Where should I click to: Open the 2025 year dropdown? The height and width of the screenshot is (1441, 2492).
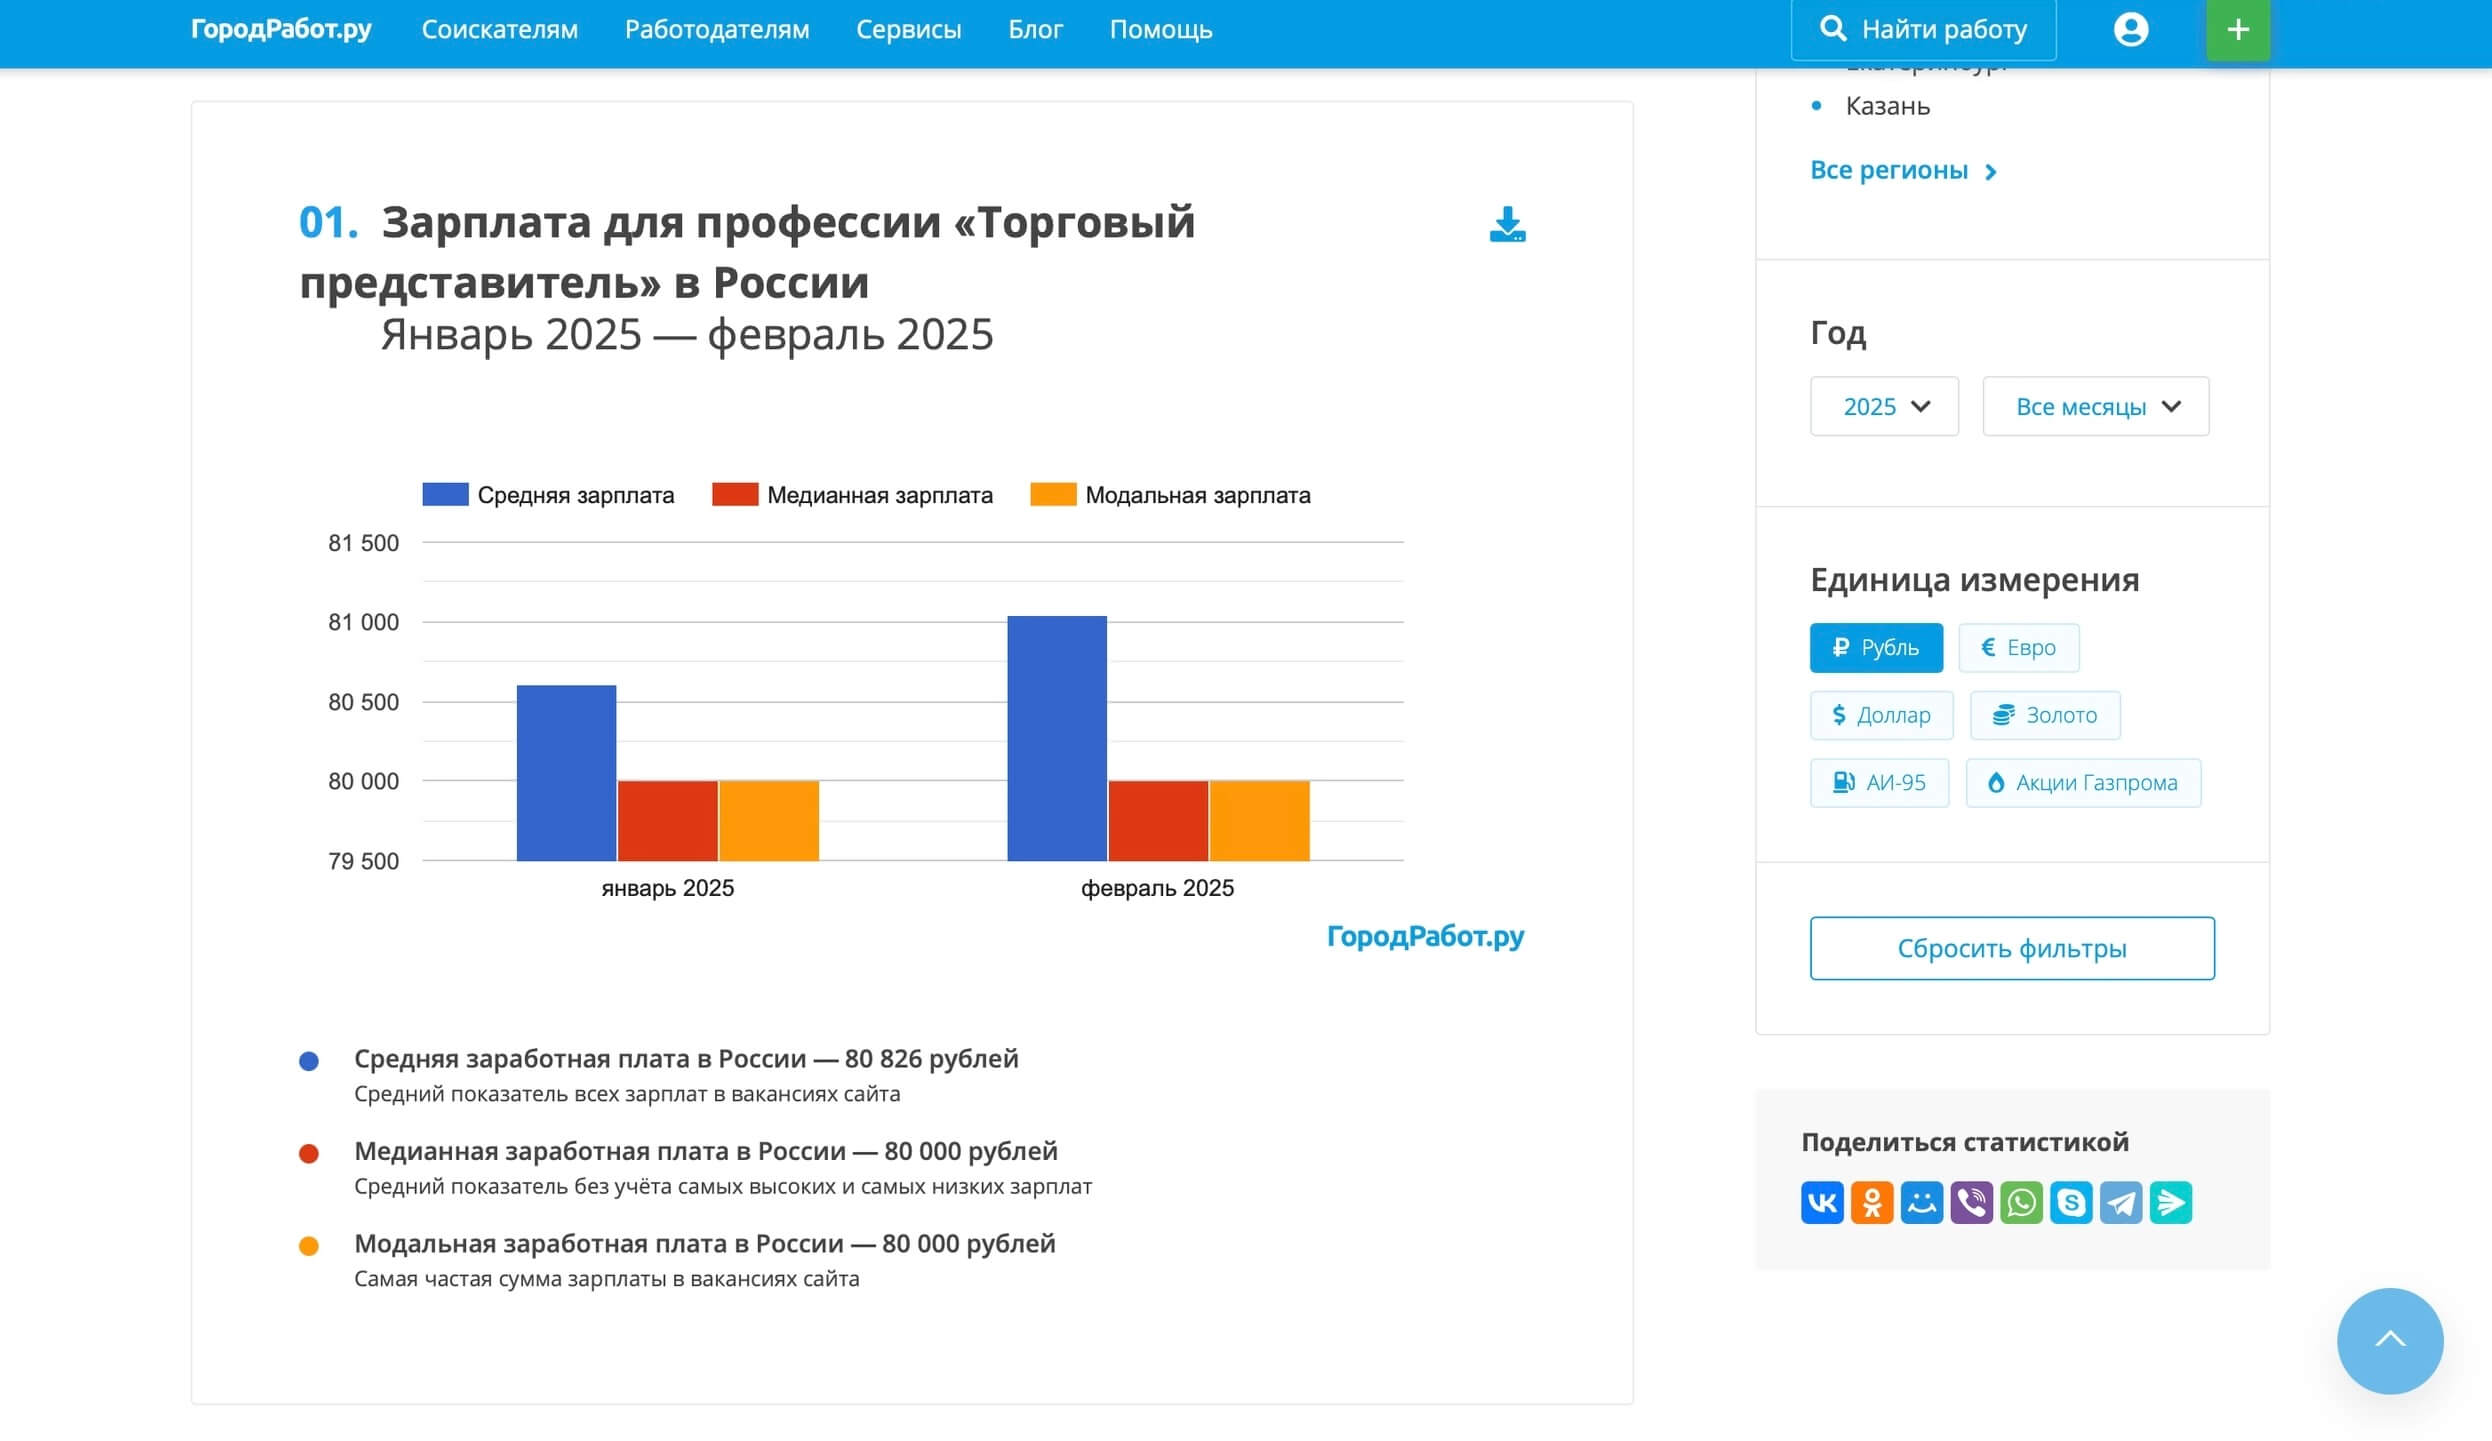pos(1884,406)
